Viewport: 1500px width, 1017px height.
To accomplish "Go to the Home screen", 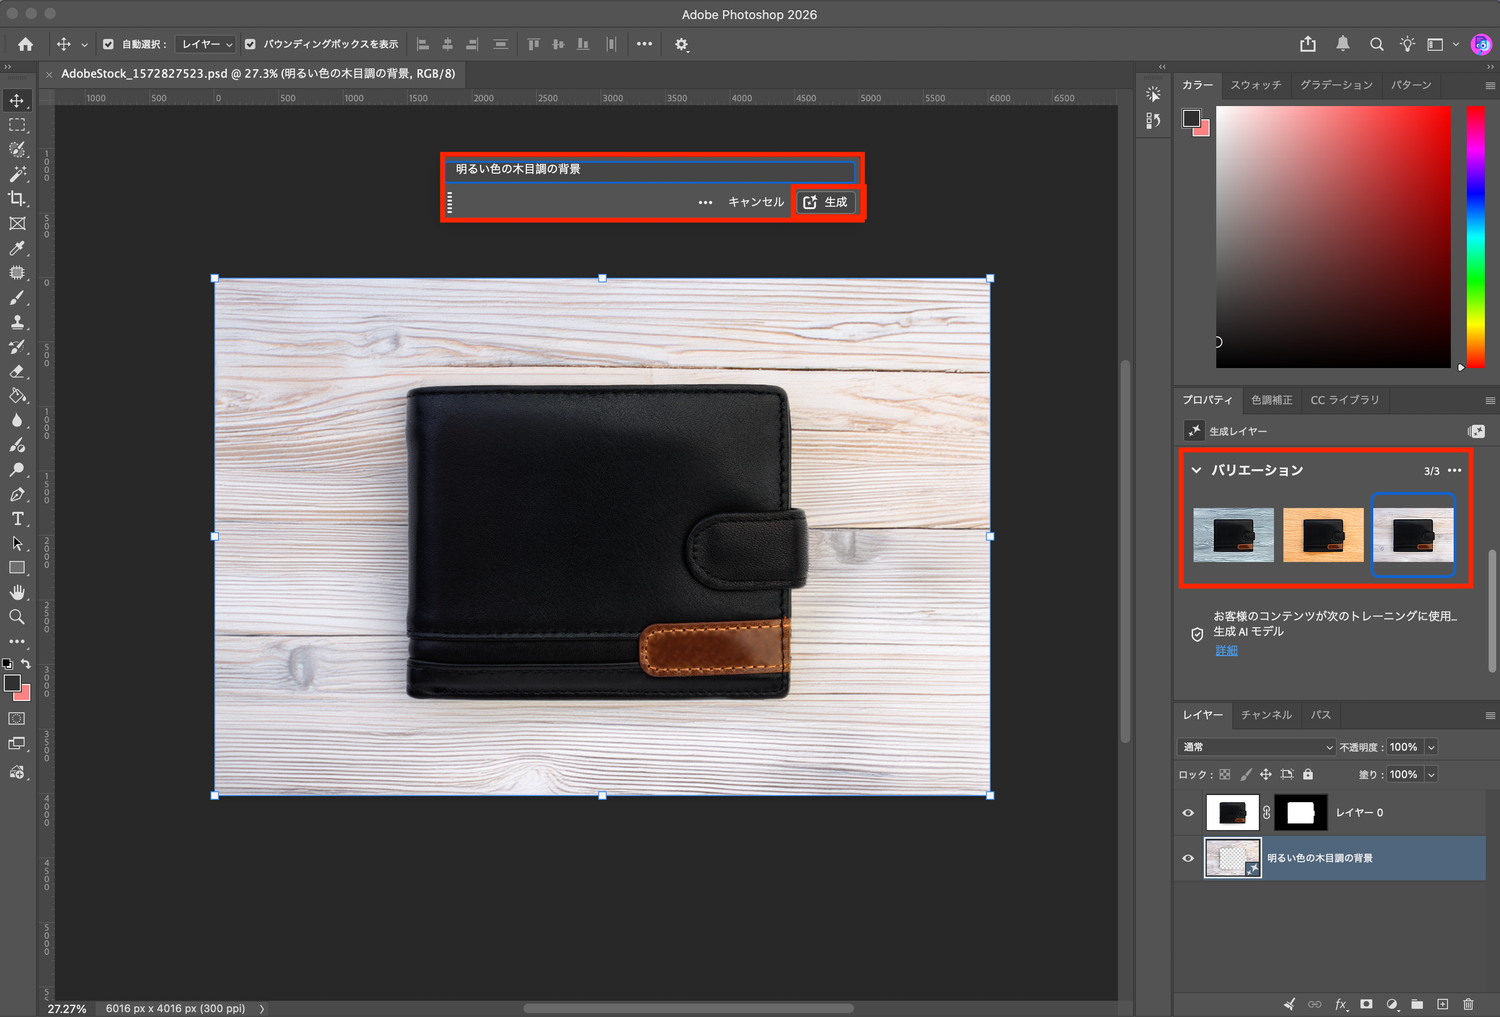I will tap(25, 44).
